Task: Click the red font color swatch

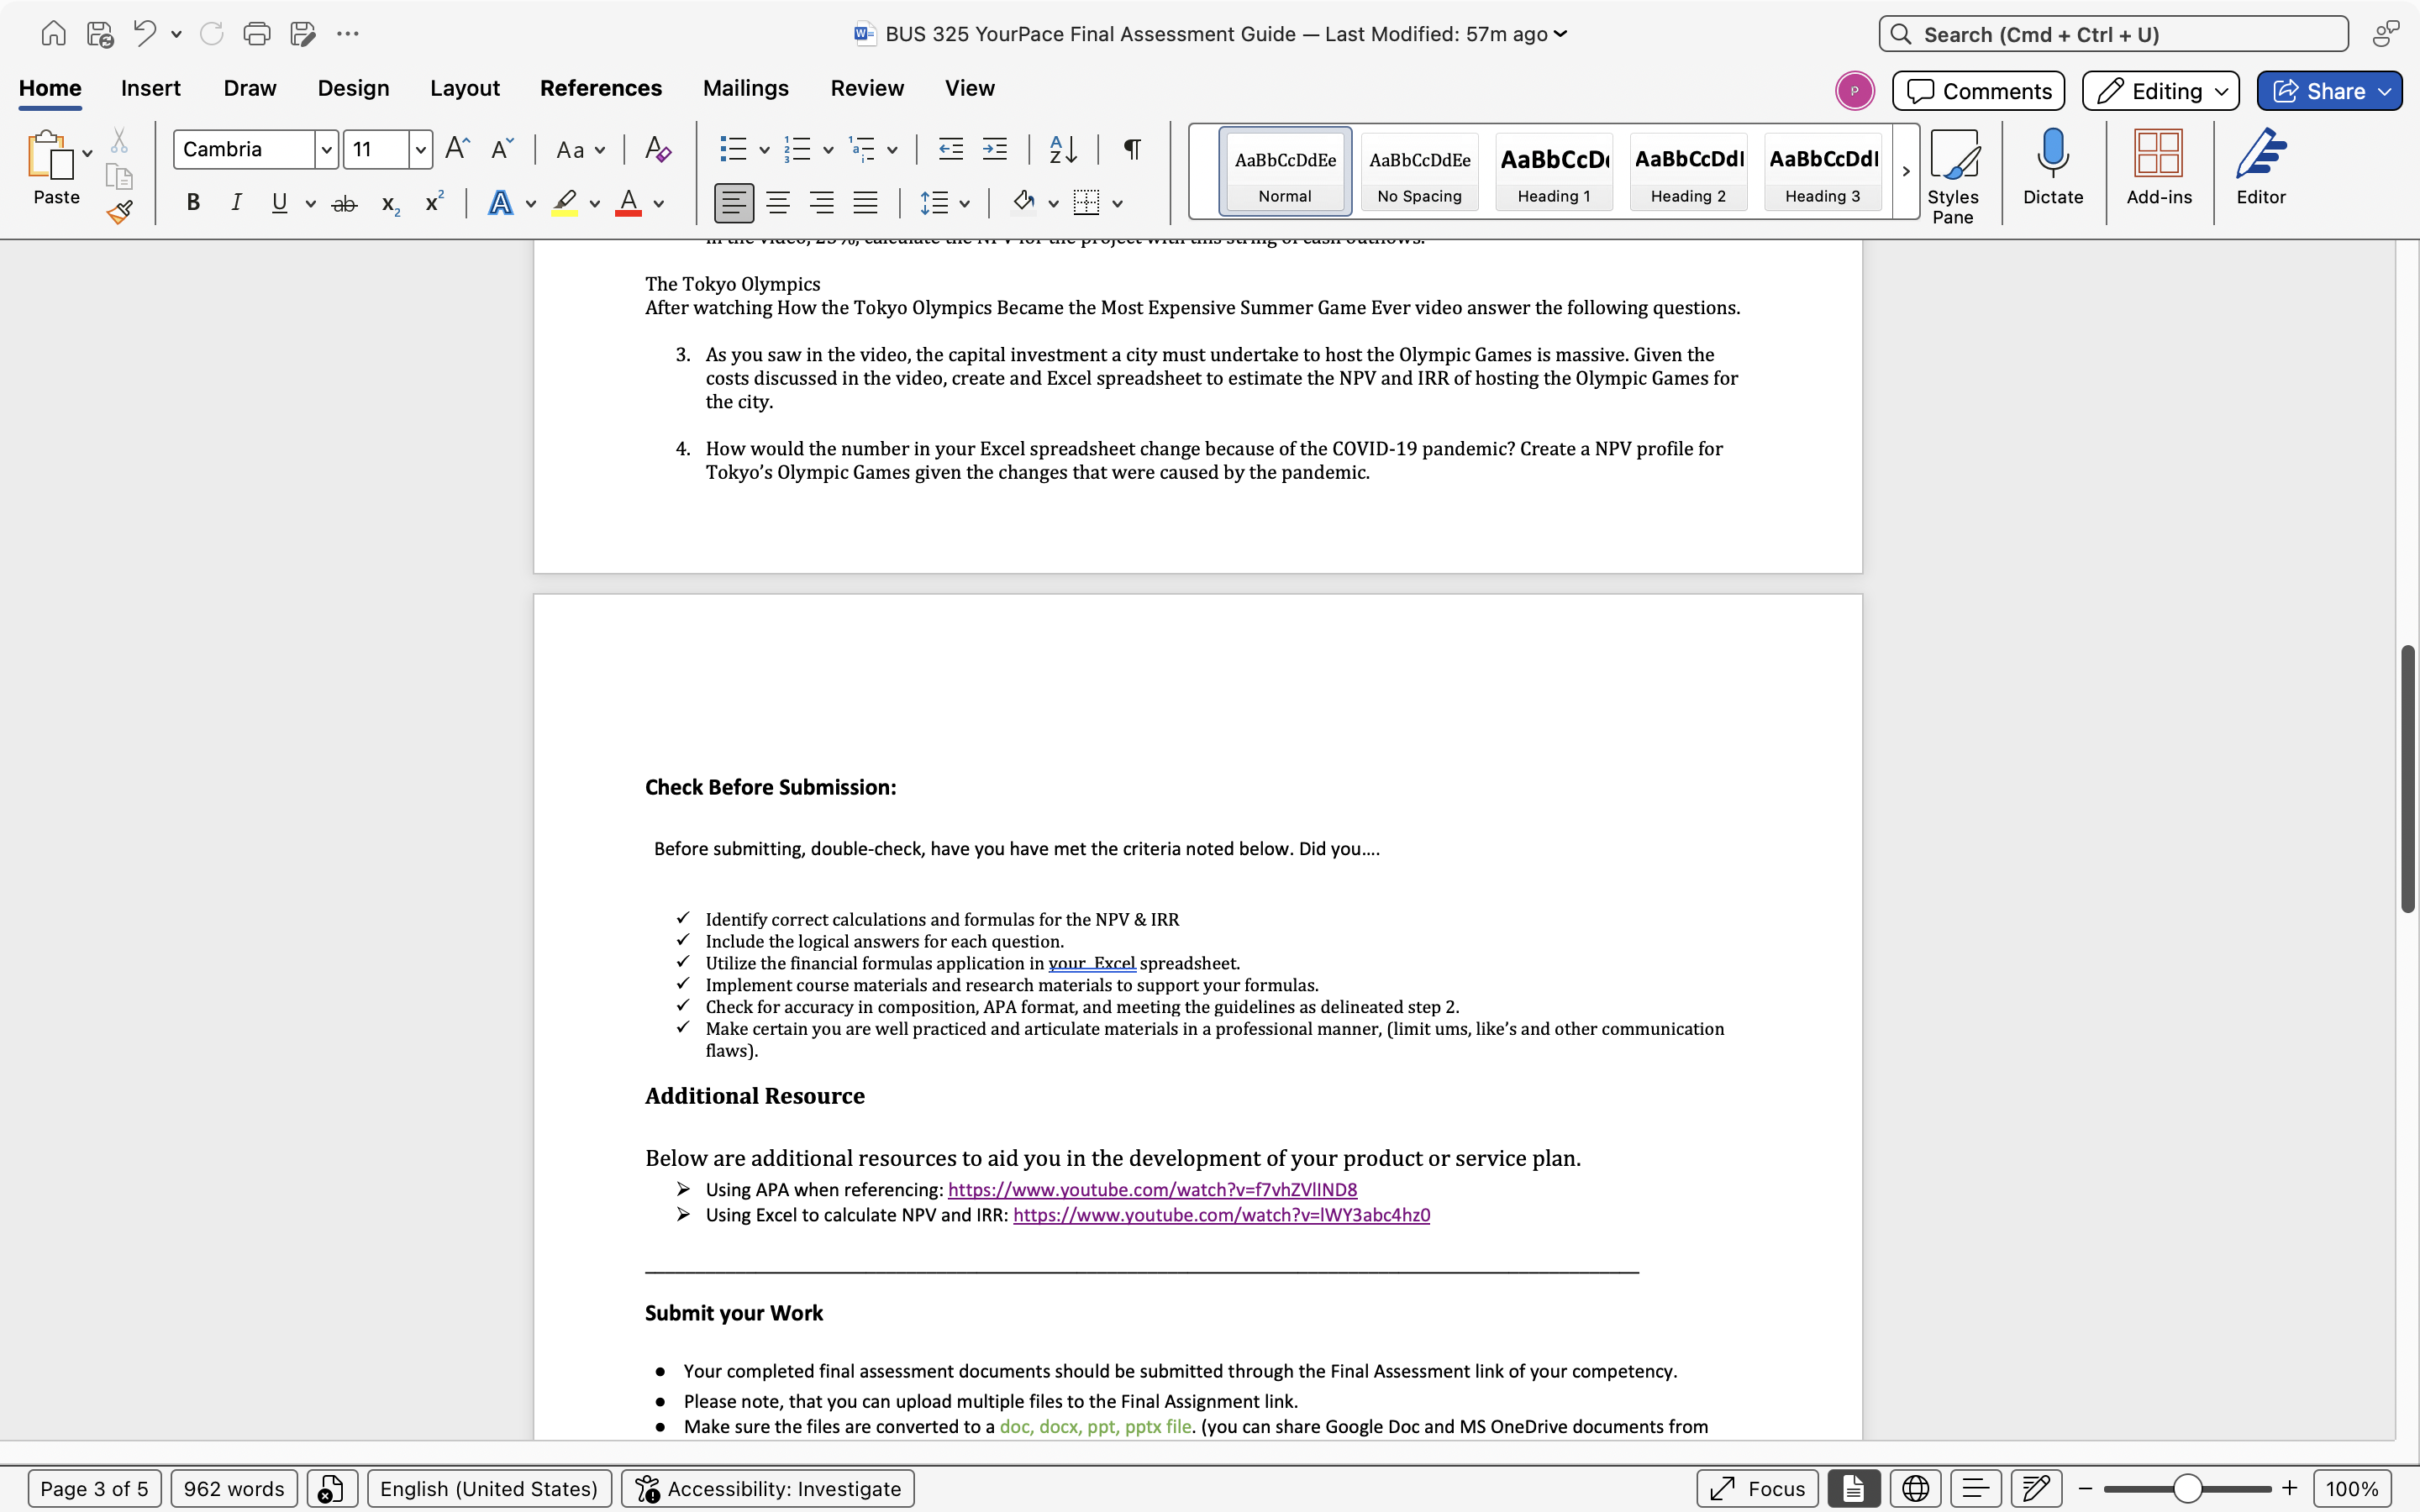Action: [x=628, y=203]
